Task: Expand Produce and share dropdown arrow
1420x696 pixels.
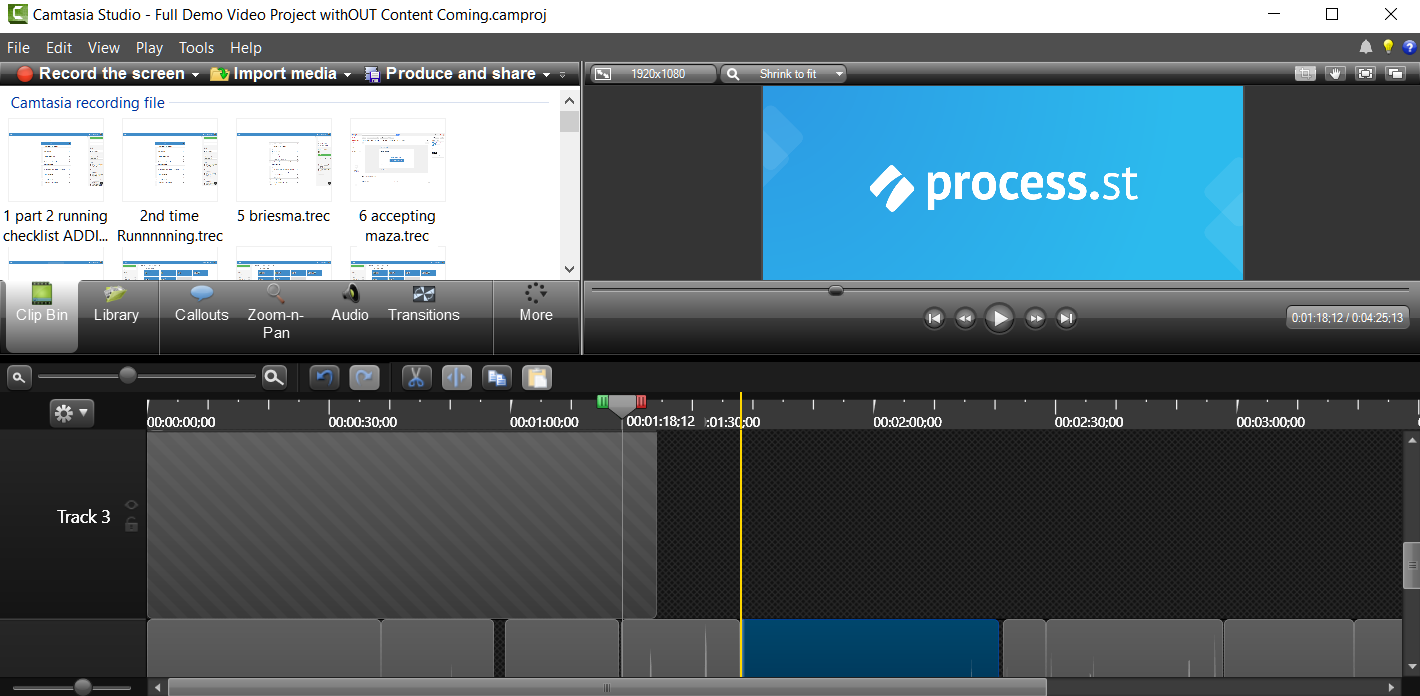Action: [546, 75]
